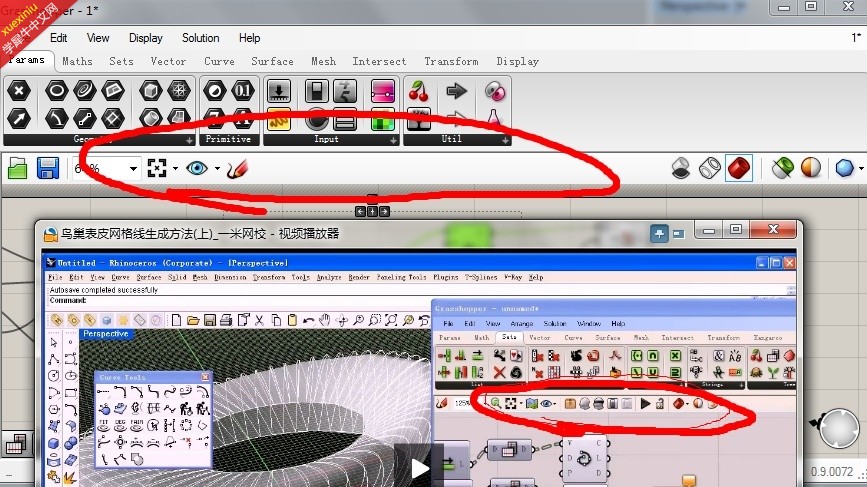Switch to the Intersect tab
Screen dimensions: 867x487
[379, 61]
